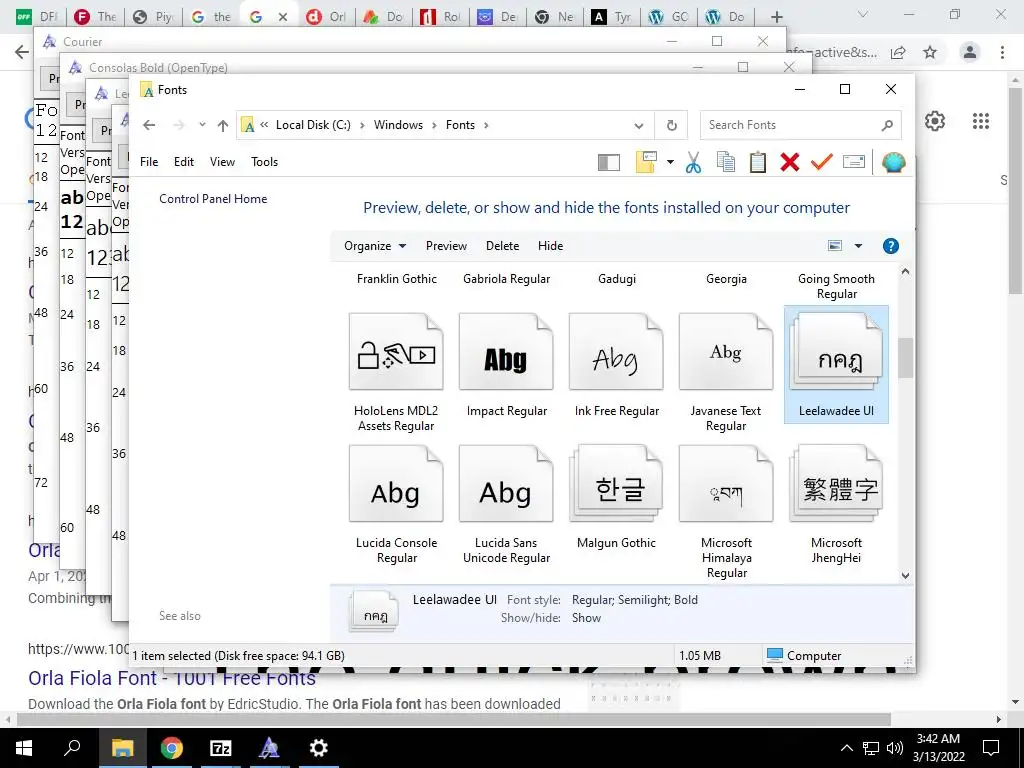
Task: Click the Gadugi font label
Action: pyautogui.click(x=616, y=279)
